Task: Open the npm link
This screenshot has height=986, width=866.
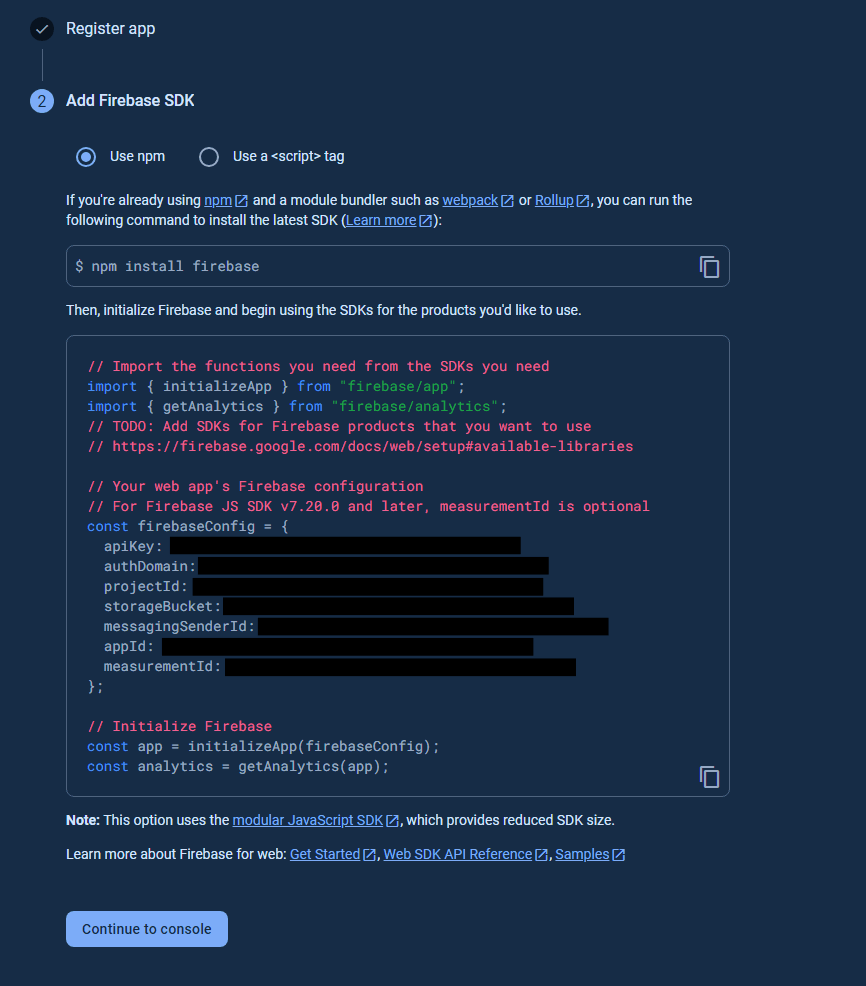Action: point(226,201)
